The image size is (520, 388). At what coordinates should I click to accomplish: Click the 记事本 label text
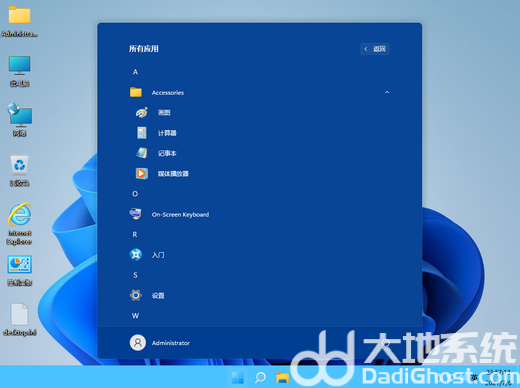167,153
